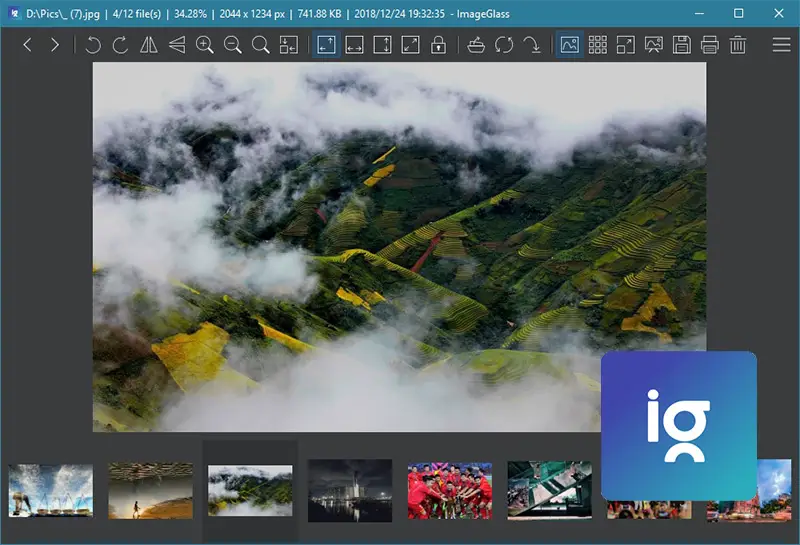Select the cloudy mountain thumbnail

pos(250,490)
